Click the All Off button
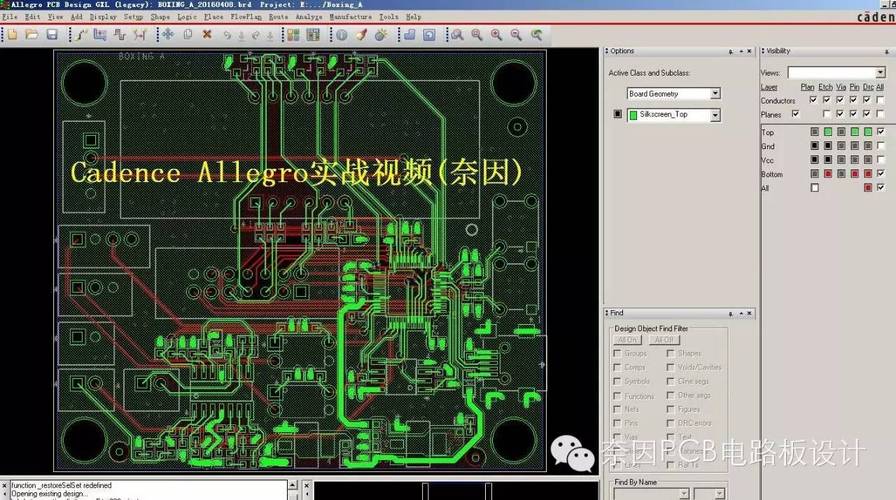Viewport: 896px width, 500px height. pyautogui.click(x=663, y=340)
